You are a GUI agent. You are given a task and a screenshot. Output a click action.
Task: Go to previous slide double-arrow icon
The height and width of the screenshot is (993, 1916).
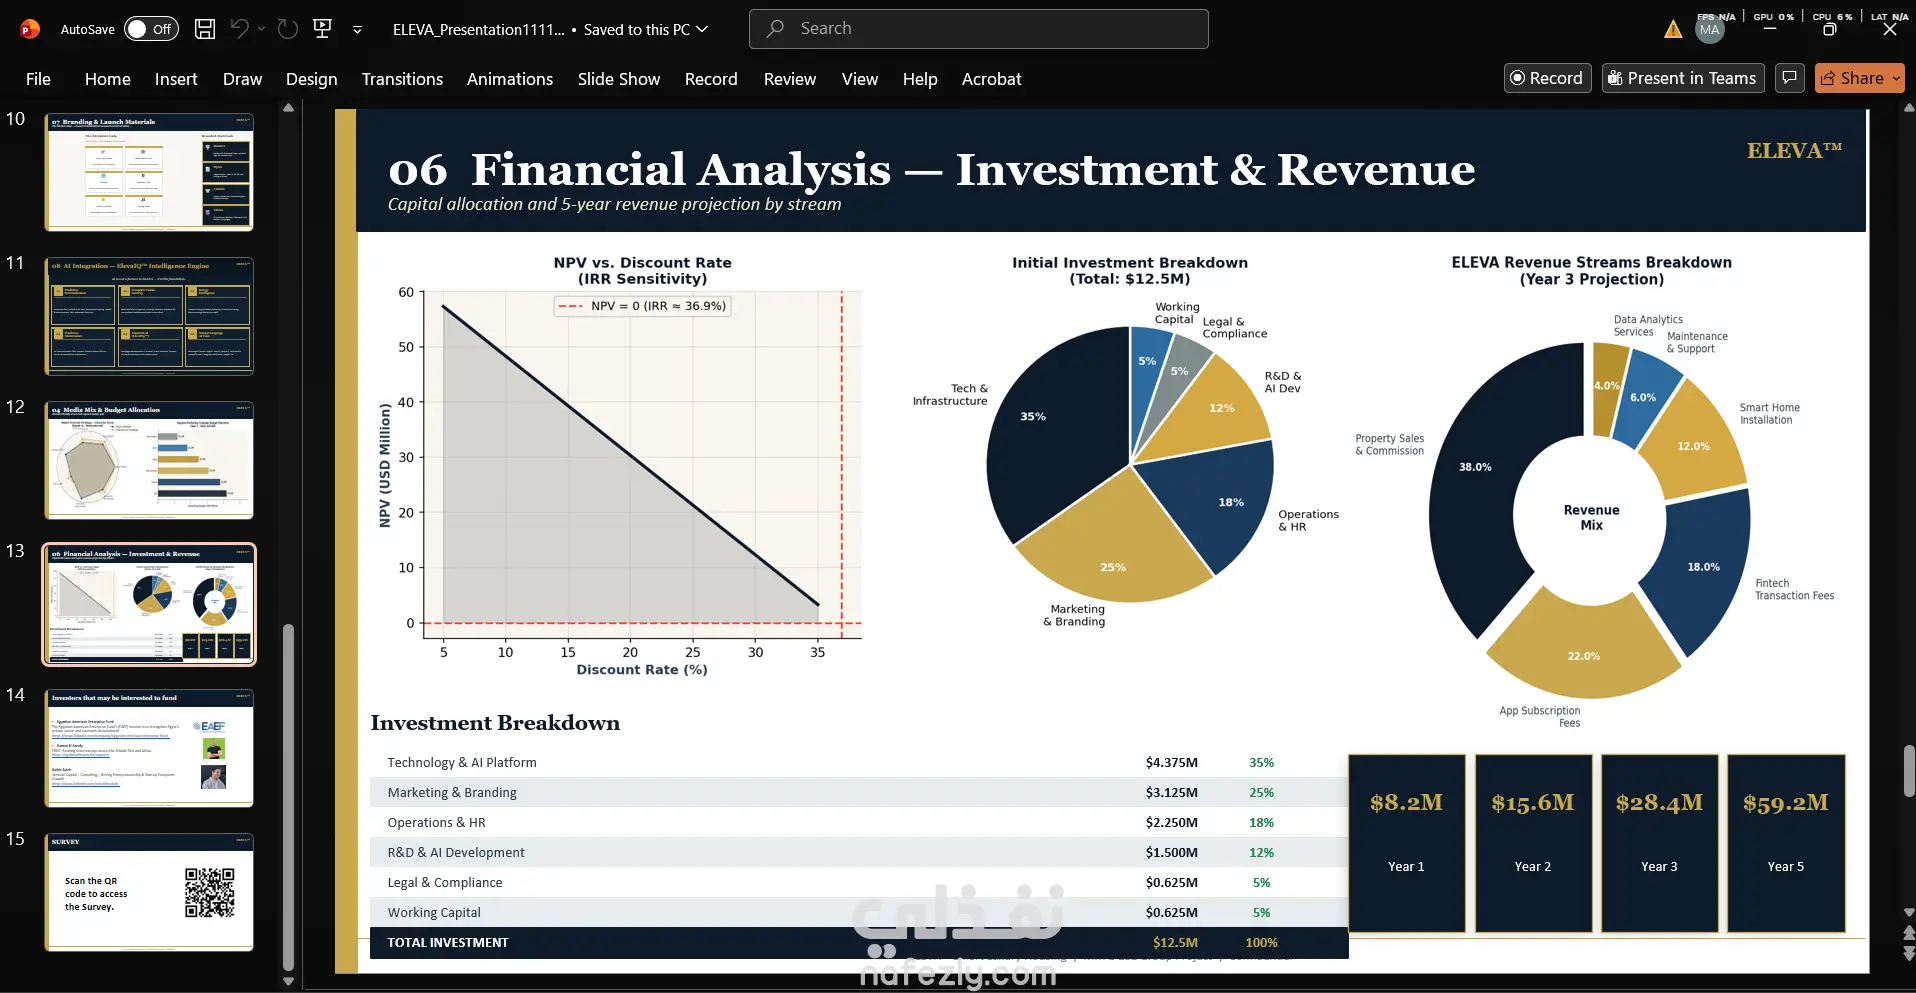coord(1908,933)
